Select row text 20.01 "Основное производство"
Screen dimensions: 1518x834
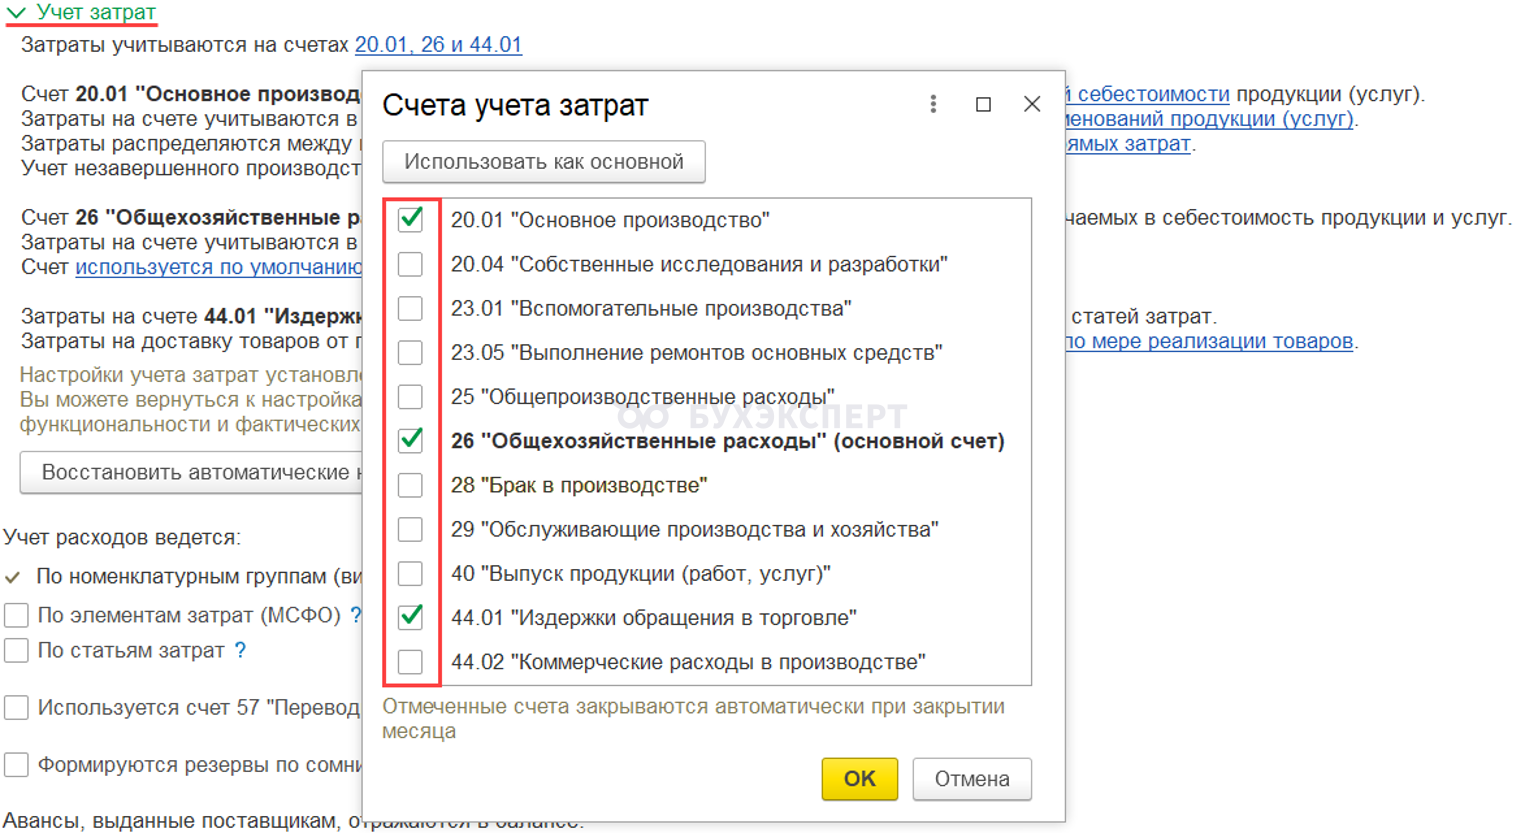(610, 220)
